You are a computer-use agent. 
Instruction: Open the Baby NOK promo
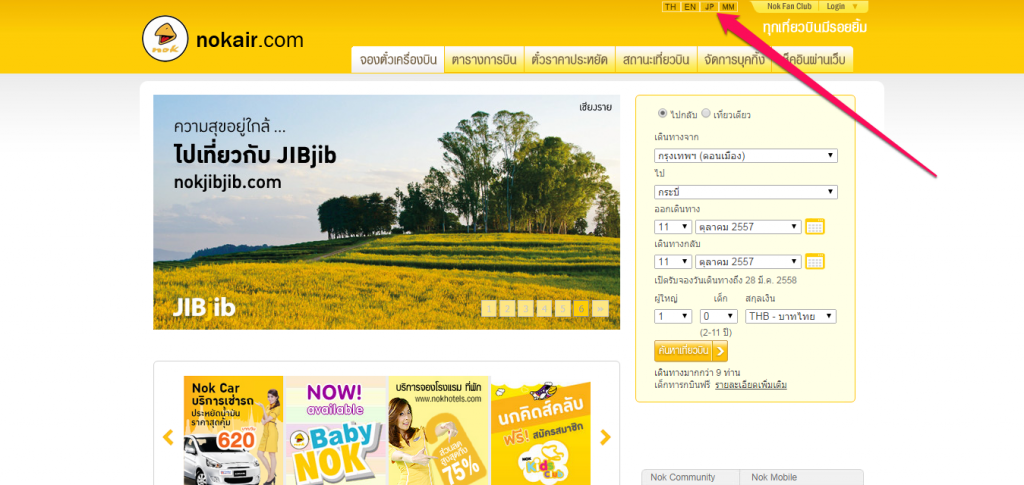(336, 430)
